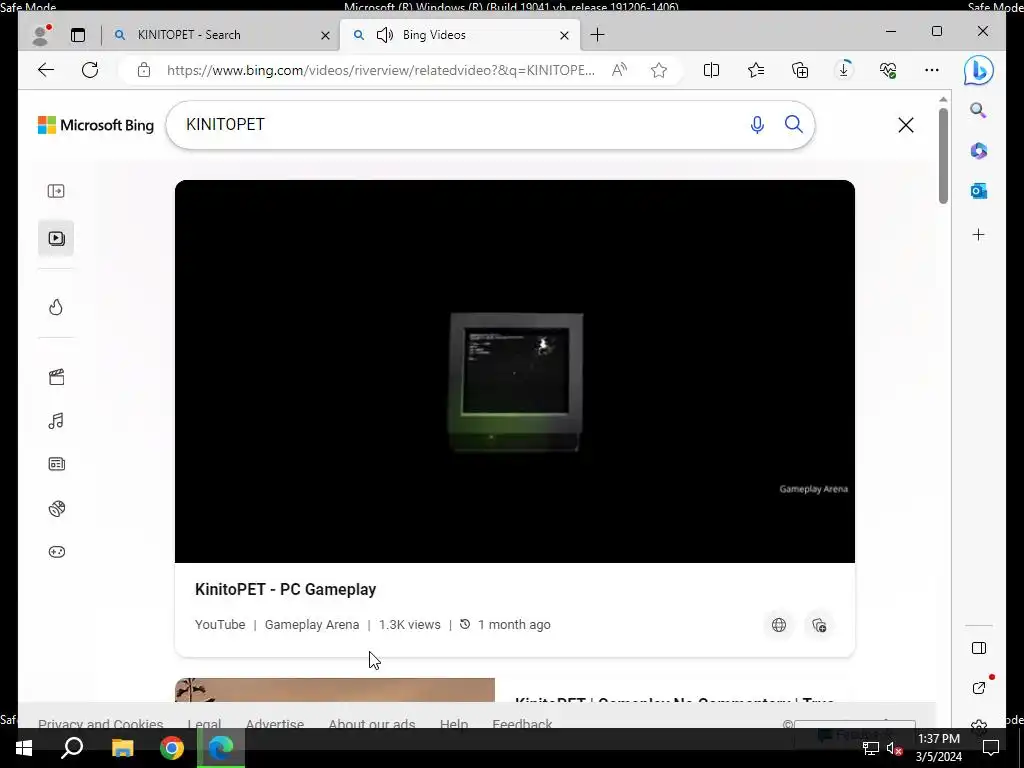
Task: Start voice search with microphone
Action: click(757, 125)
